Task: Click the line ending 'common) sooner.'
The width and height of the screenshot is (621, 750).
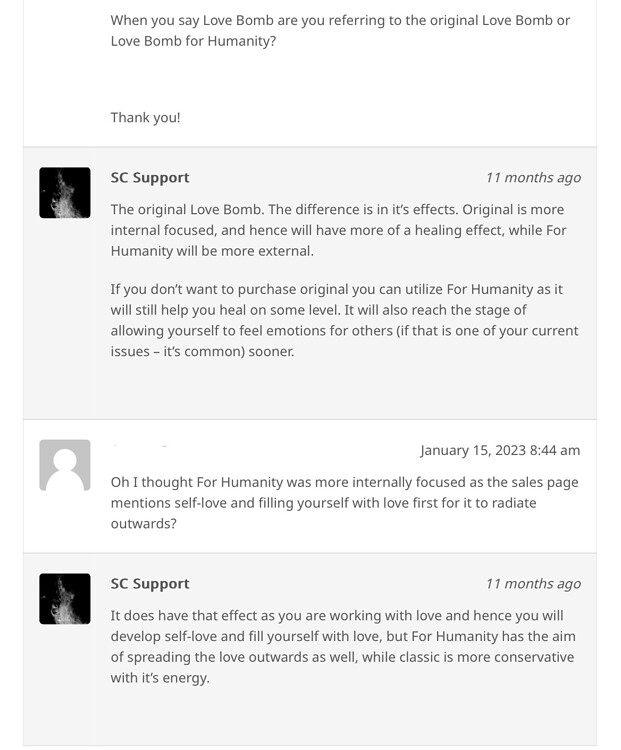Action: click(x=202, y=352)
